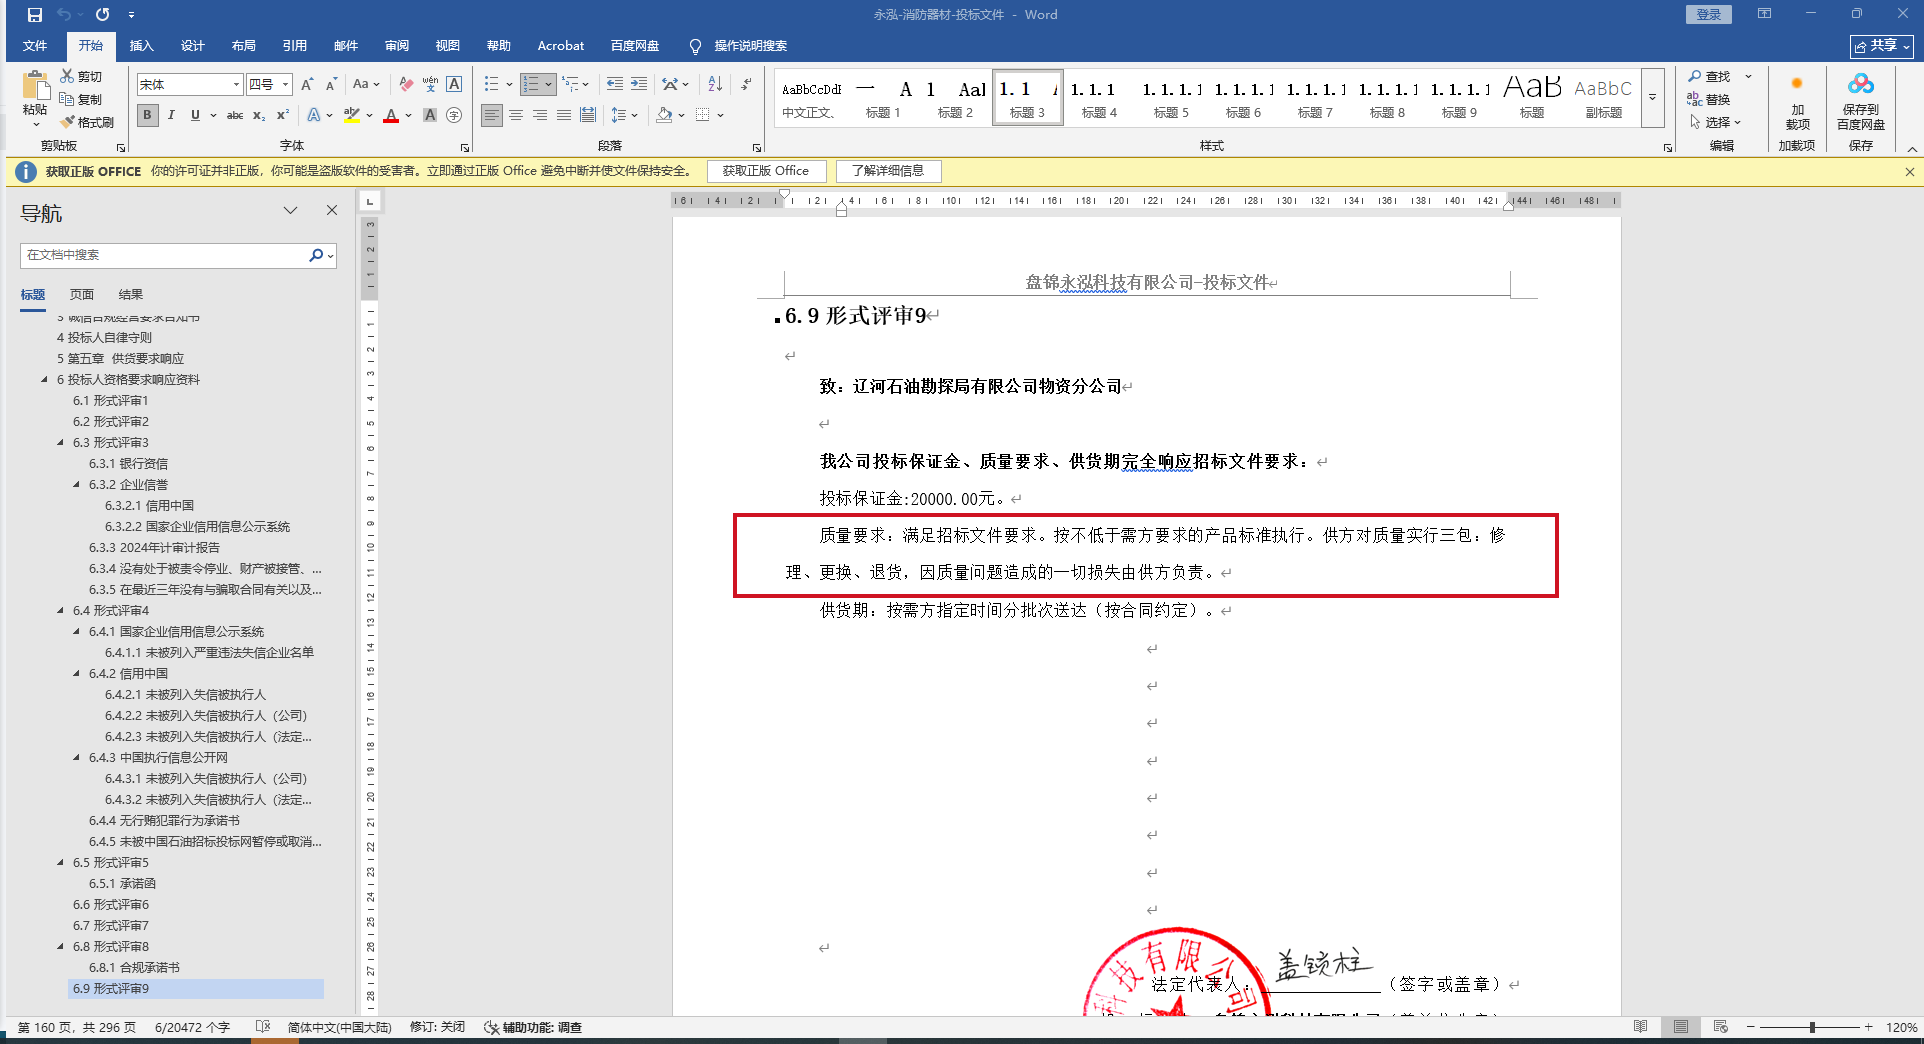The image size is (1924, 1044).
Task: Open the line spacing dropdown
Action: [624, 116]
